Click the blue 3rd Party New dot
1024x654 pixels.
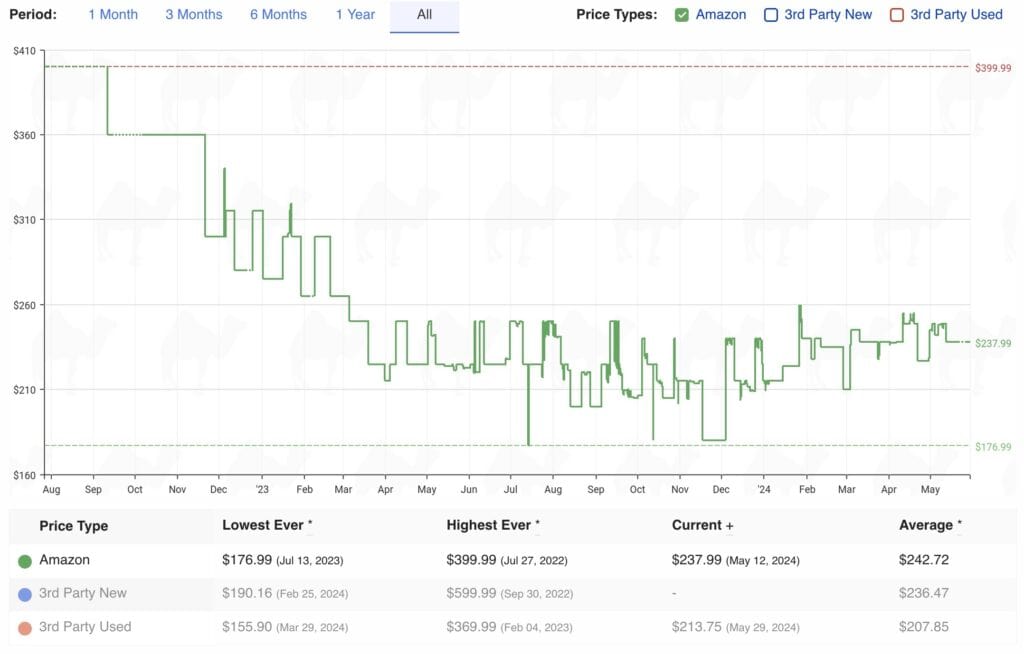pos(25,594)
